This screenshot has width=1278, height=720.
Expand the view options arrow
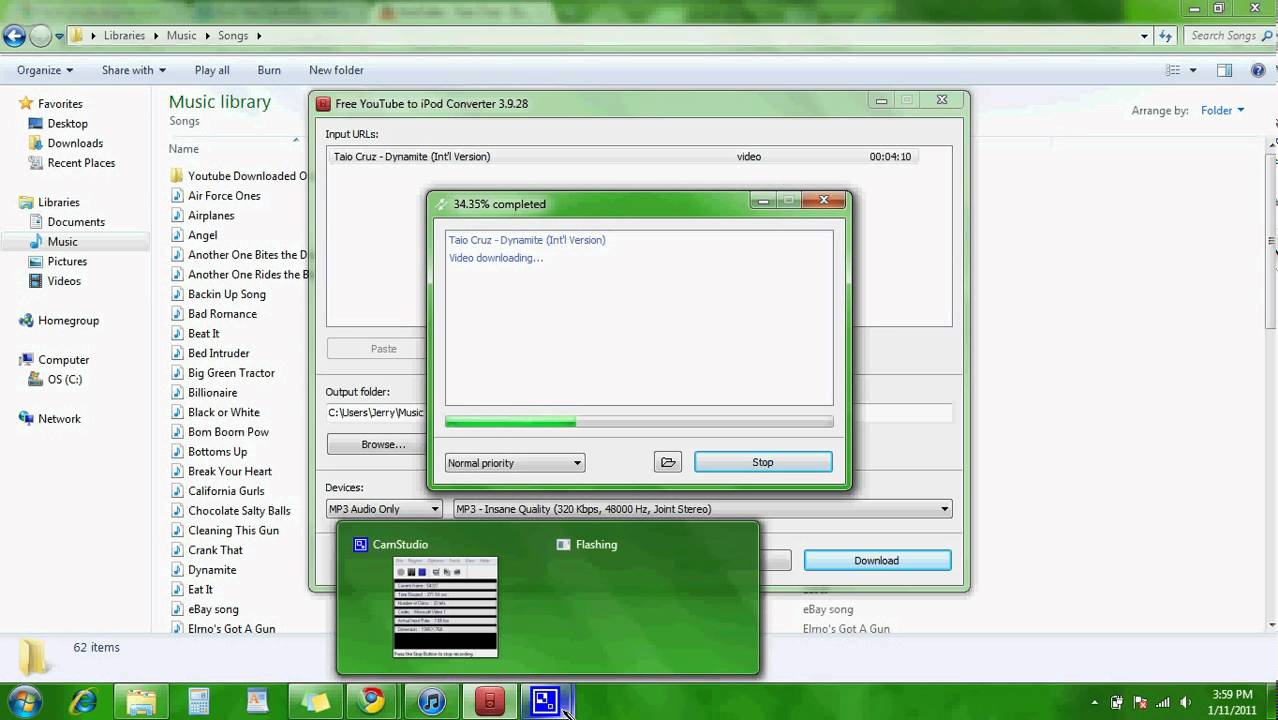[1193, 70]
